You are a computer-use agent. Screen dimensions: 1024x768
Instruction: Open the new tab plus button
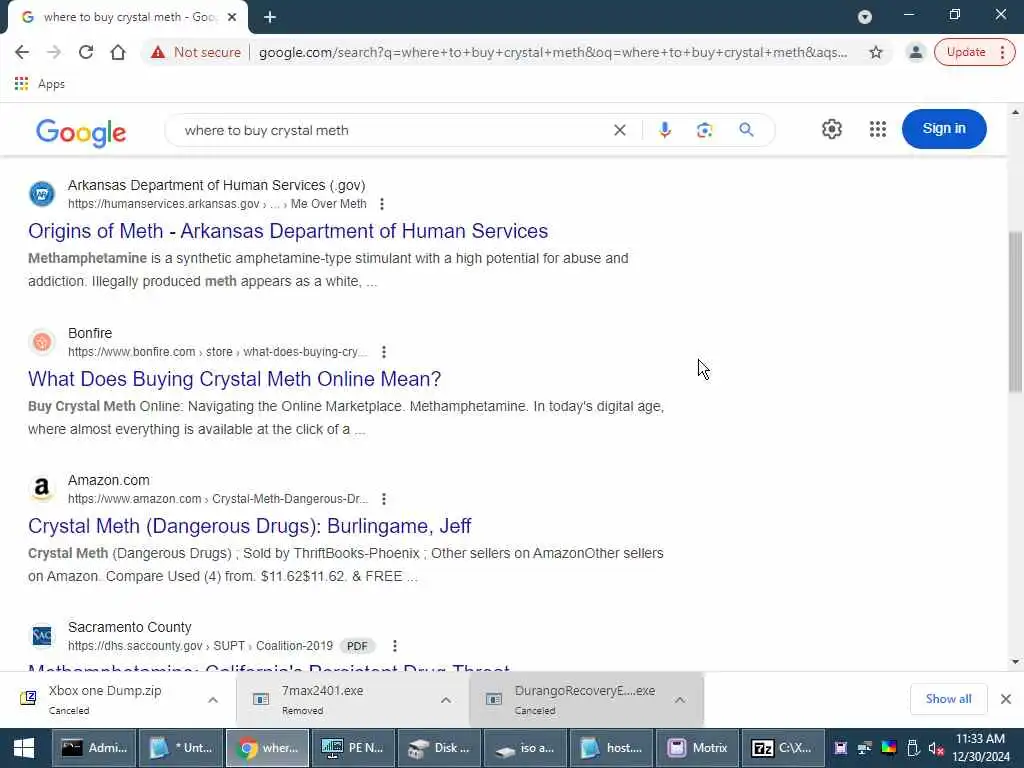270,17
